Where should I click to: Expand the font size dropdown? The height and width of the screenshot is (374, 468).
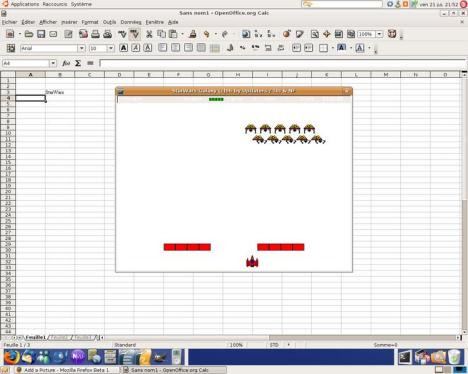pos(111,48)
